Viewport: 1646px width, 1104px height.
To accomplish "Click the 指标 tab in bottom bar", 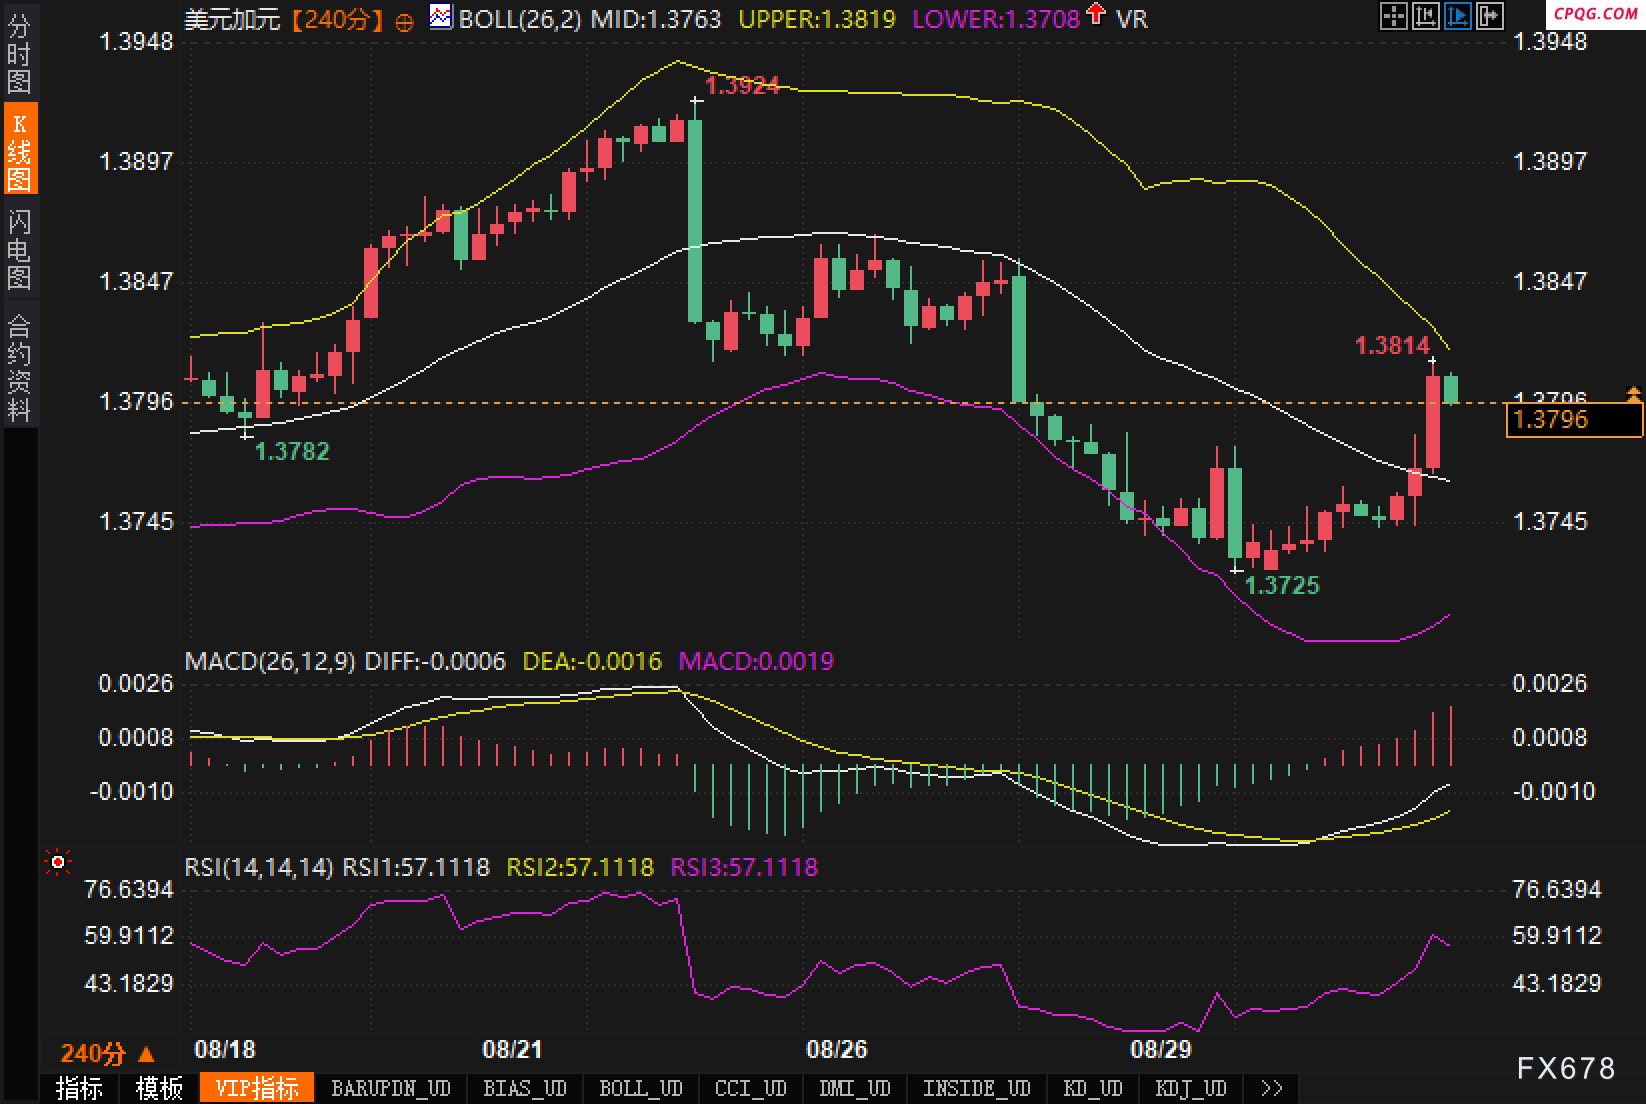I will coord(79,1088).
